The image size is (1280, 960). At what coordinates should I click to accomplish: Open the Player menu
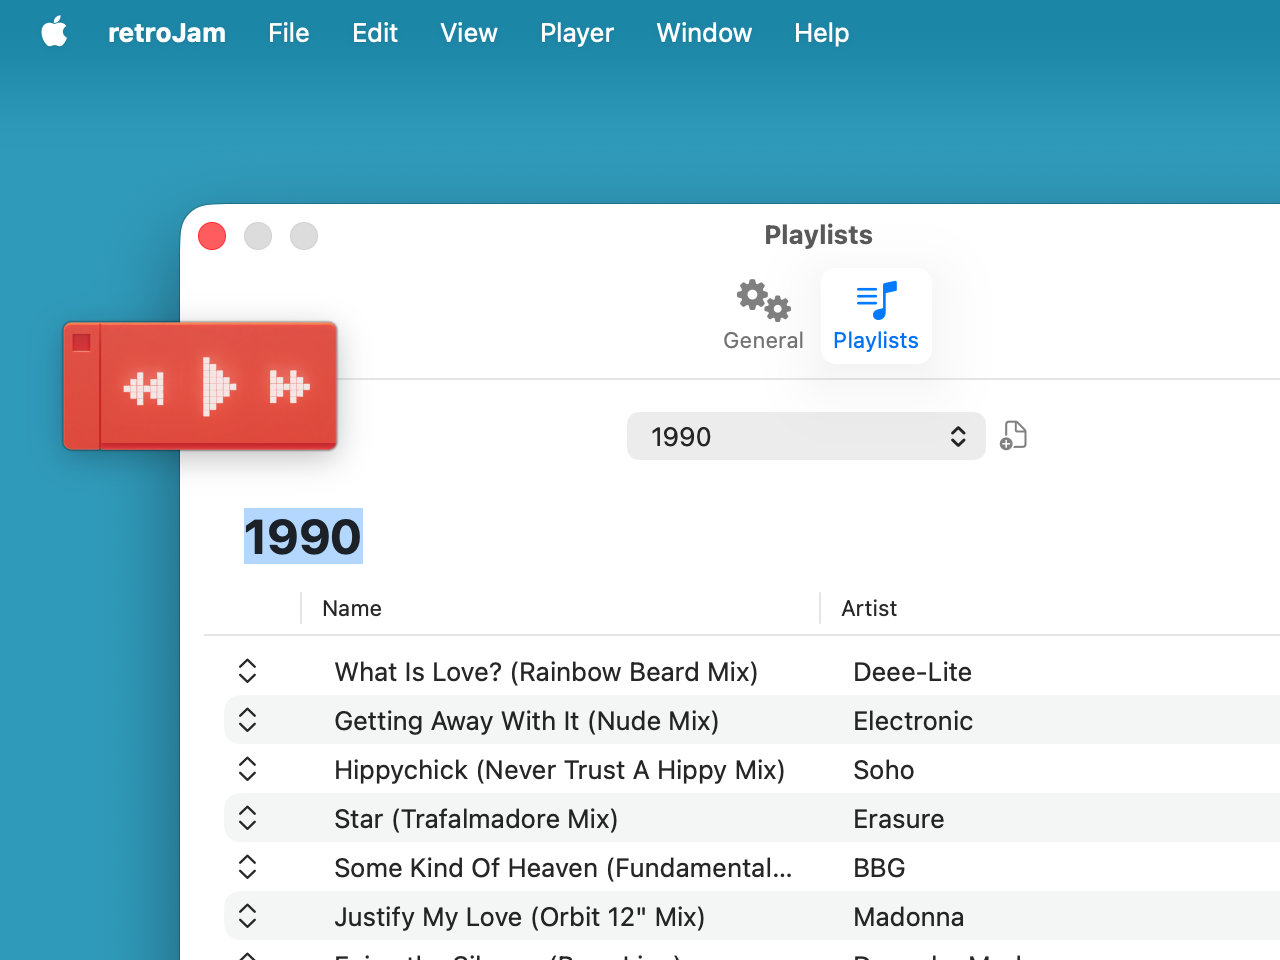click(x=576, y=33)
